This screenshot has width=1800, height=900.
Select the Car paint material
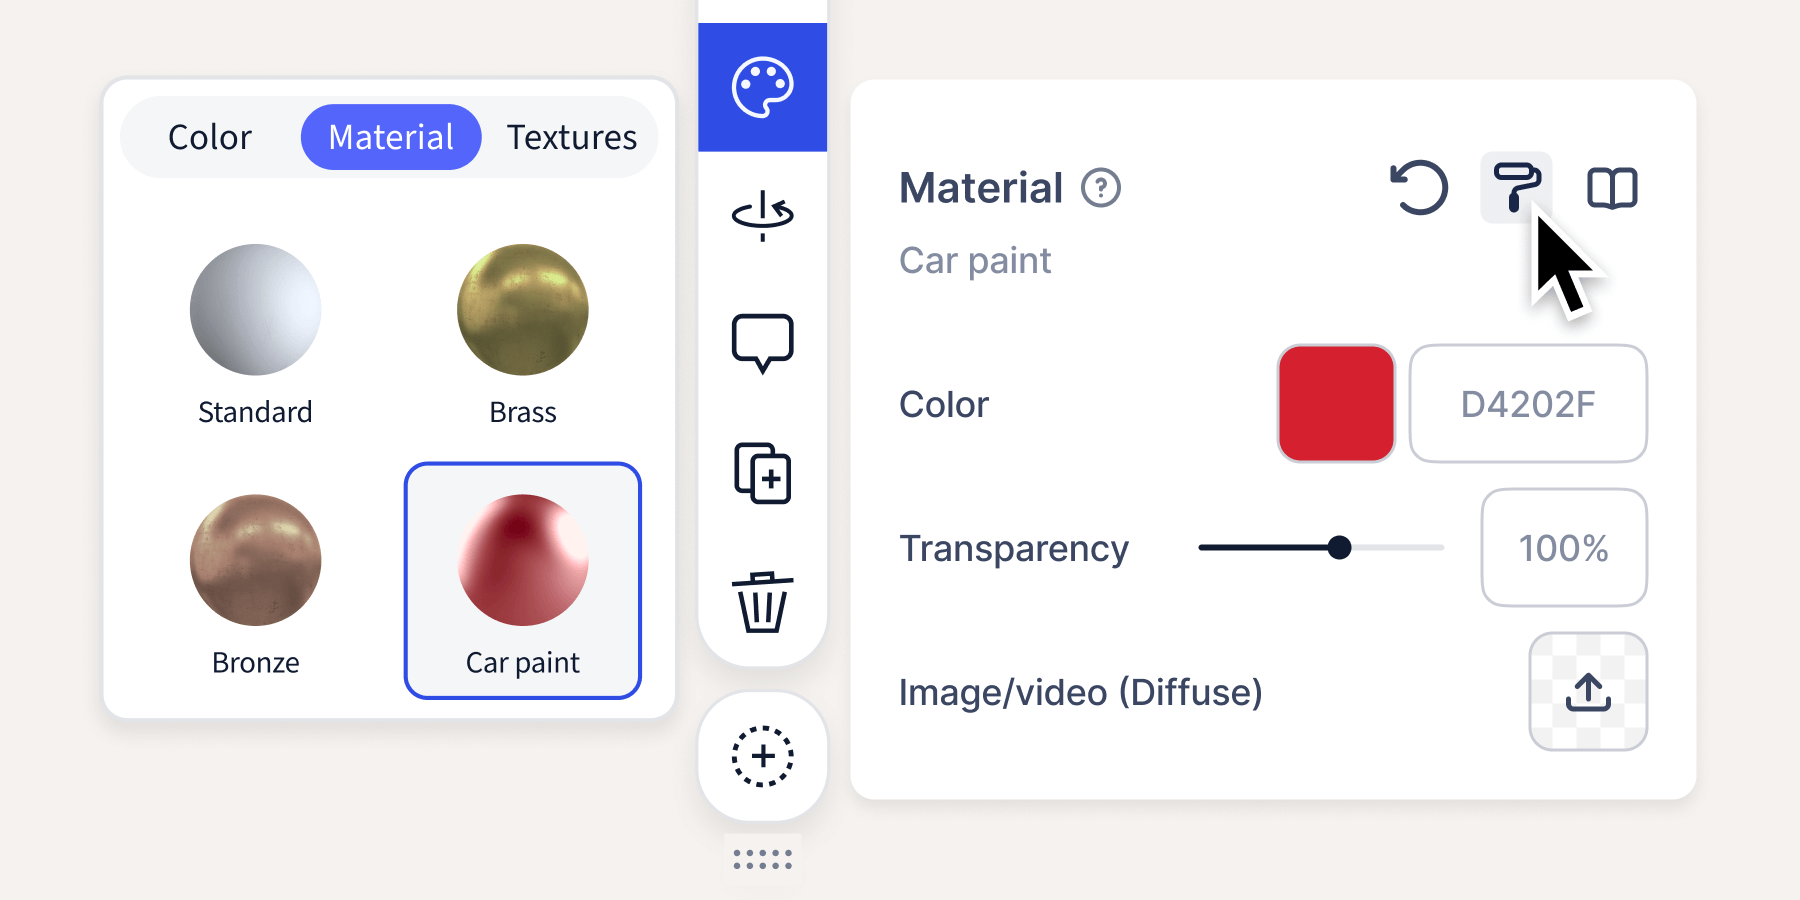click(521, 560)
